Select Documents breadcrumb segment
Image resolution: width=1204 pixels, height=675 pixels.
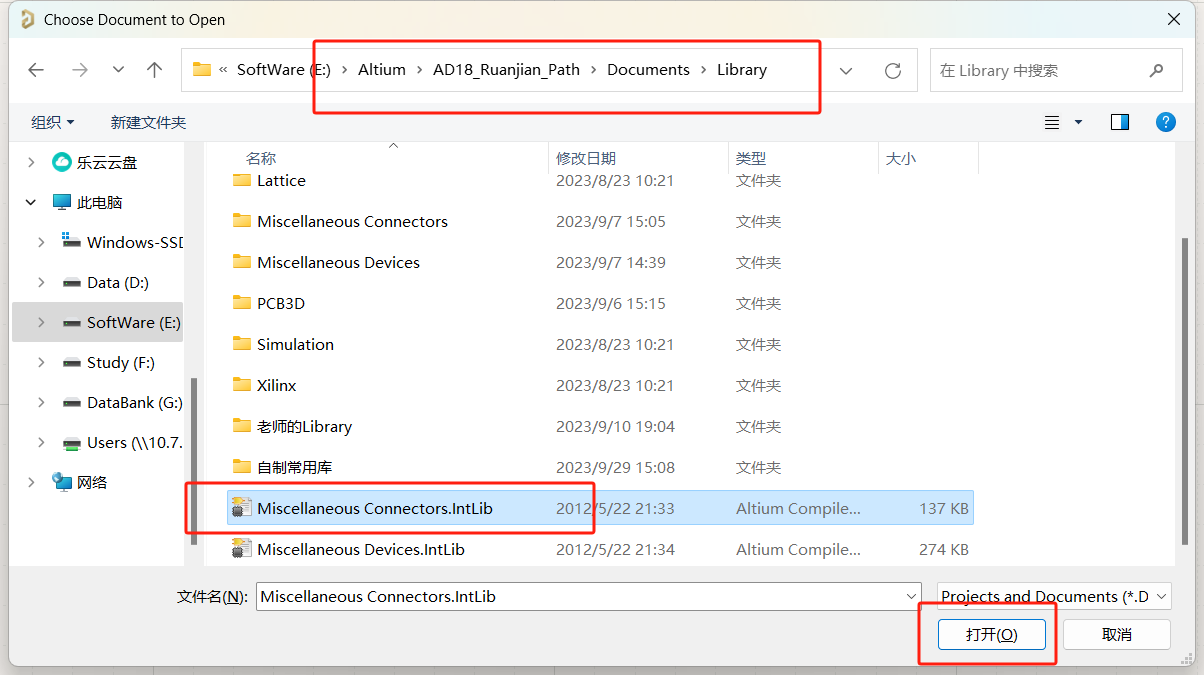click(648, 70)
